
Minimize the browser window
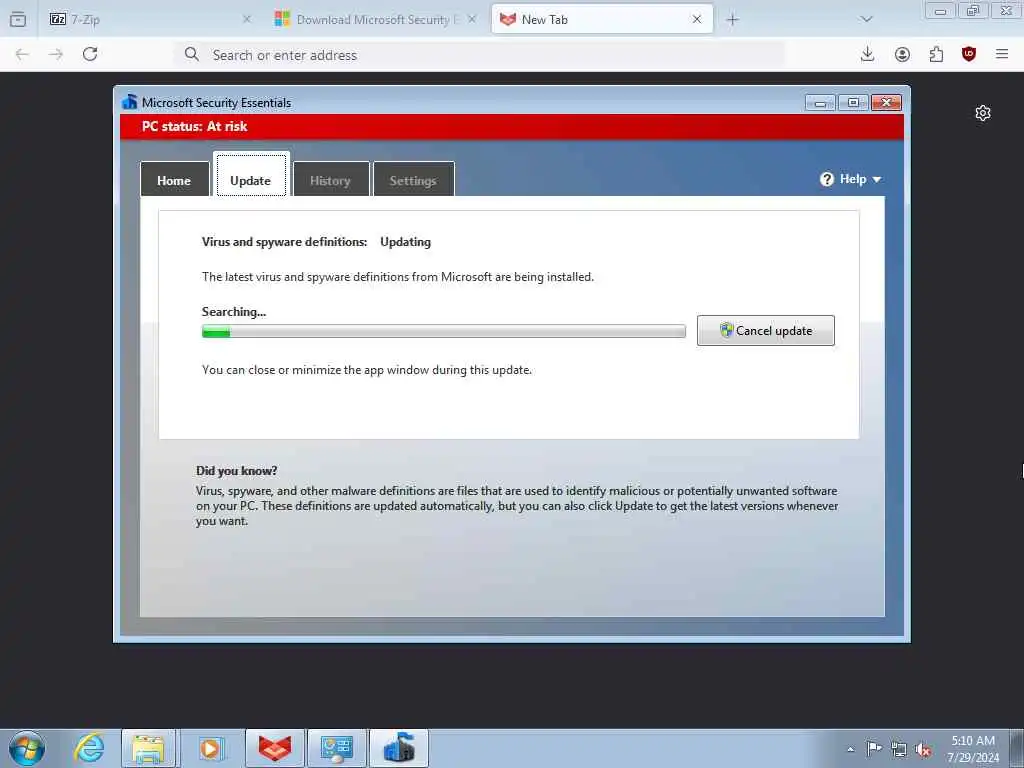point(940,10)
